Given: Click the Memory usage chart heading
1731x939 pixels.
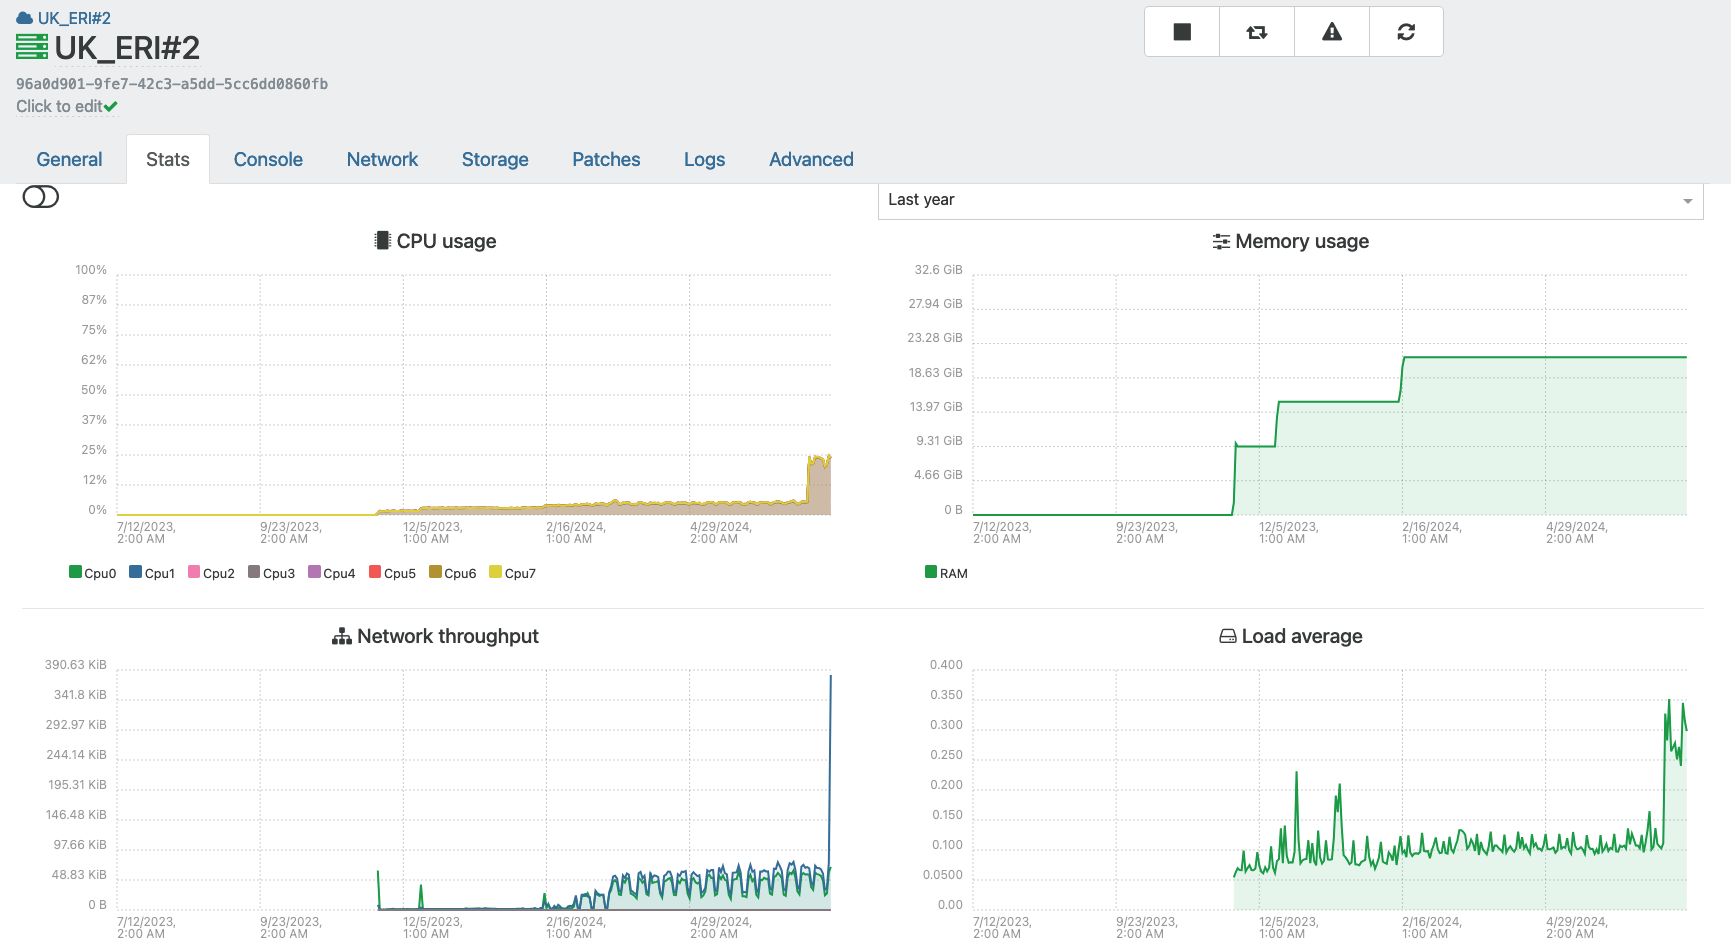Looking at the screenshot, I should tap(1302, 241).
